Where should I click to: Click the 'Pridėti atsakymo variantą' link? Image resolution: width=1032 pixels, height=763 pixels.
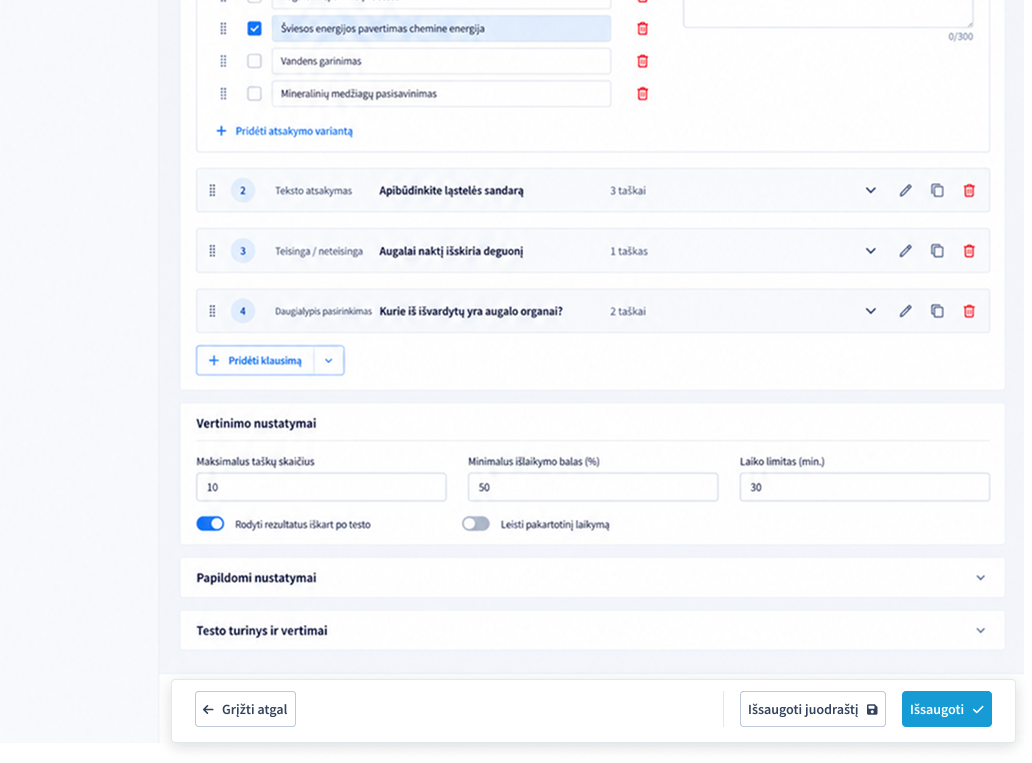point(285,131)
